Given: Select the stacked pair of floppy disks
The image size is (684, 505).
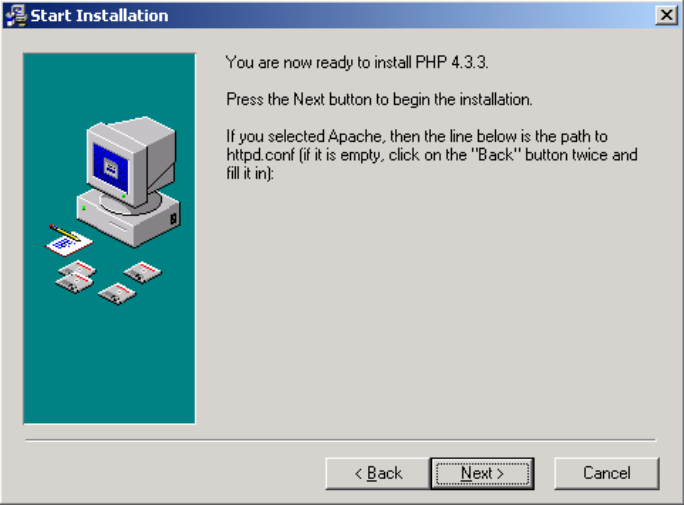Looking at the screenshot, I should point(76,277).
